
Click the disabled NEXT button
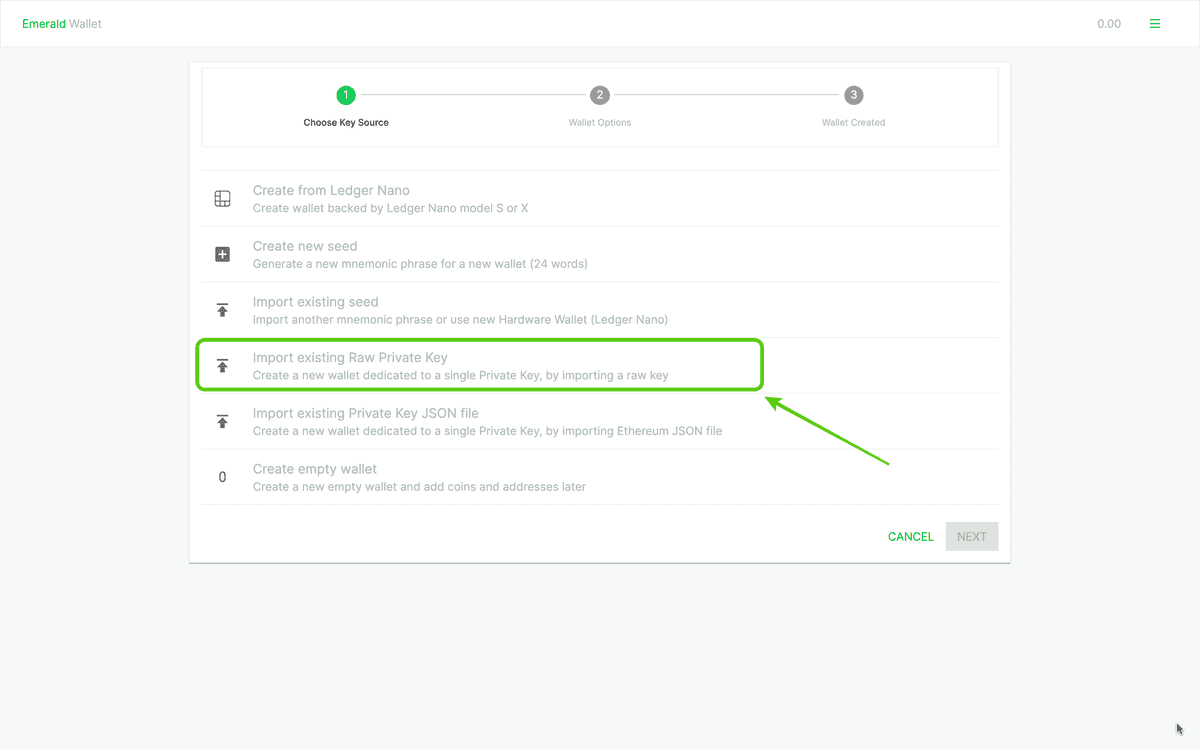[x=971, y=536]
